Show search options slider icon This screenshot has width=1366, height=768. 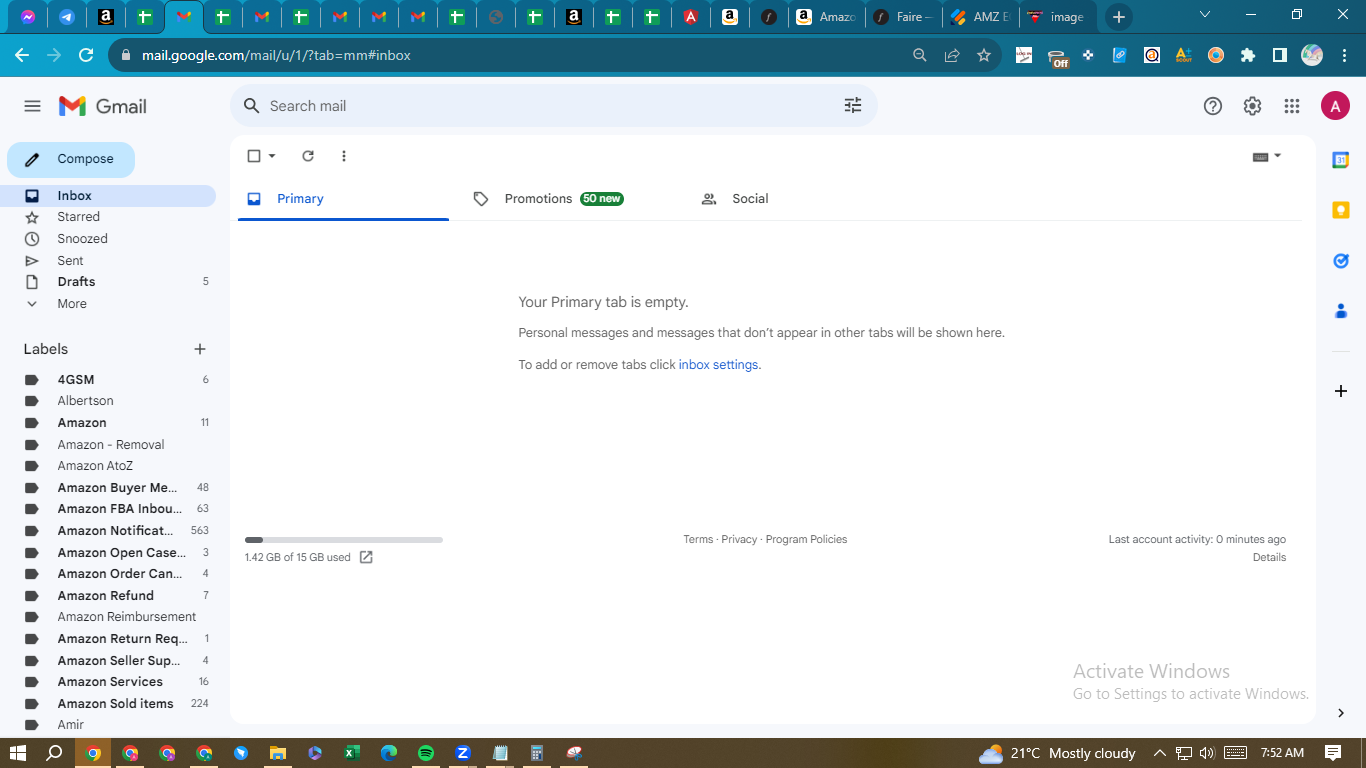[853, 105]
